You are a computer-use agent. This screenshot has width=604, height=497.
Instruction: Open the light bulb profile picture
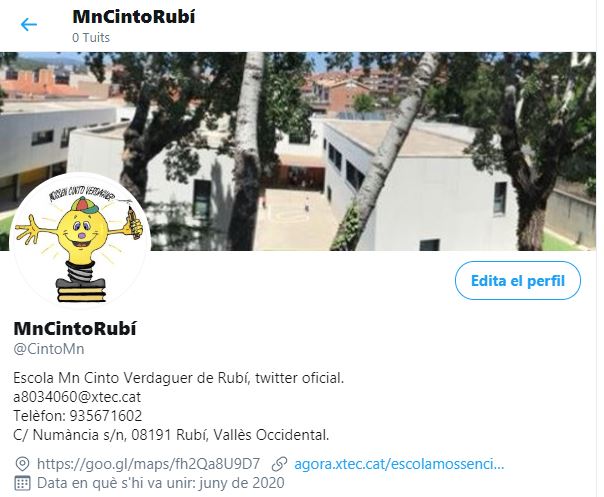click(x=80, y=241)
